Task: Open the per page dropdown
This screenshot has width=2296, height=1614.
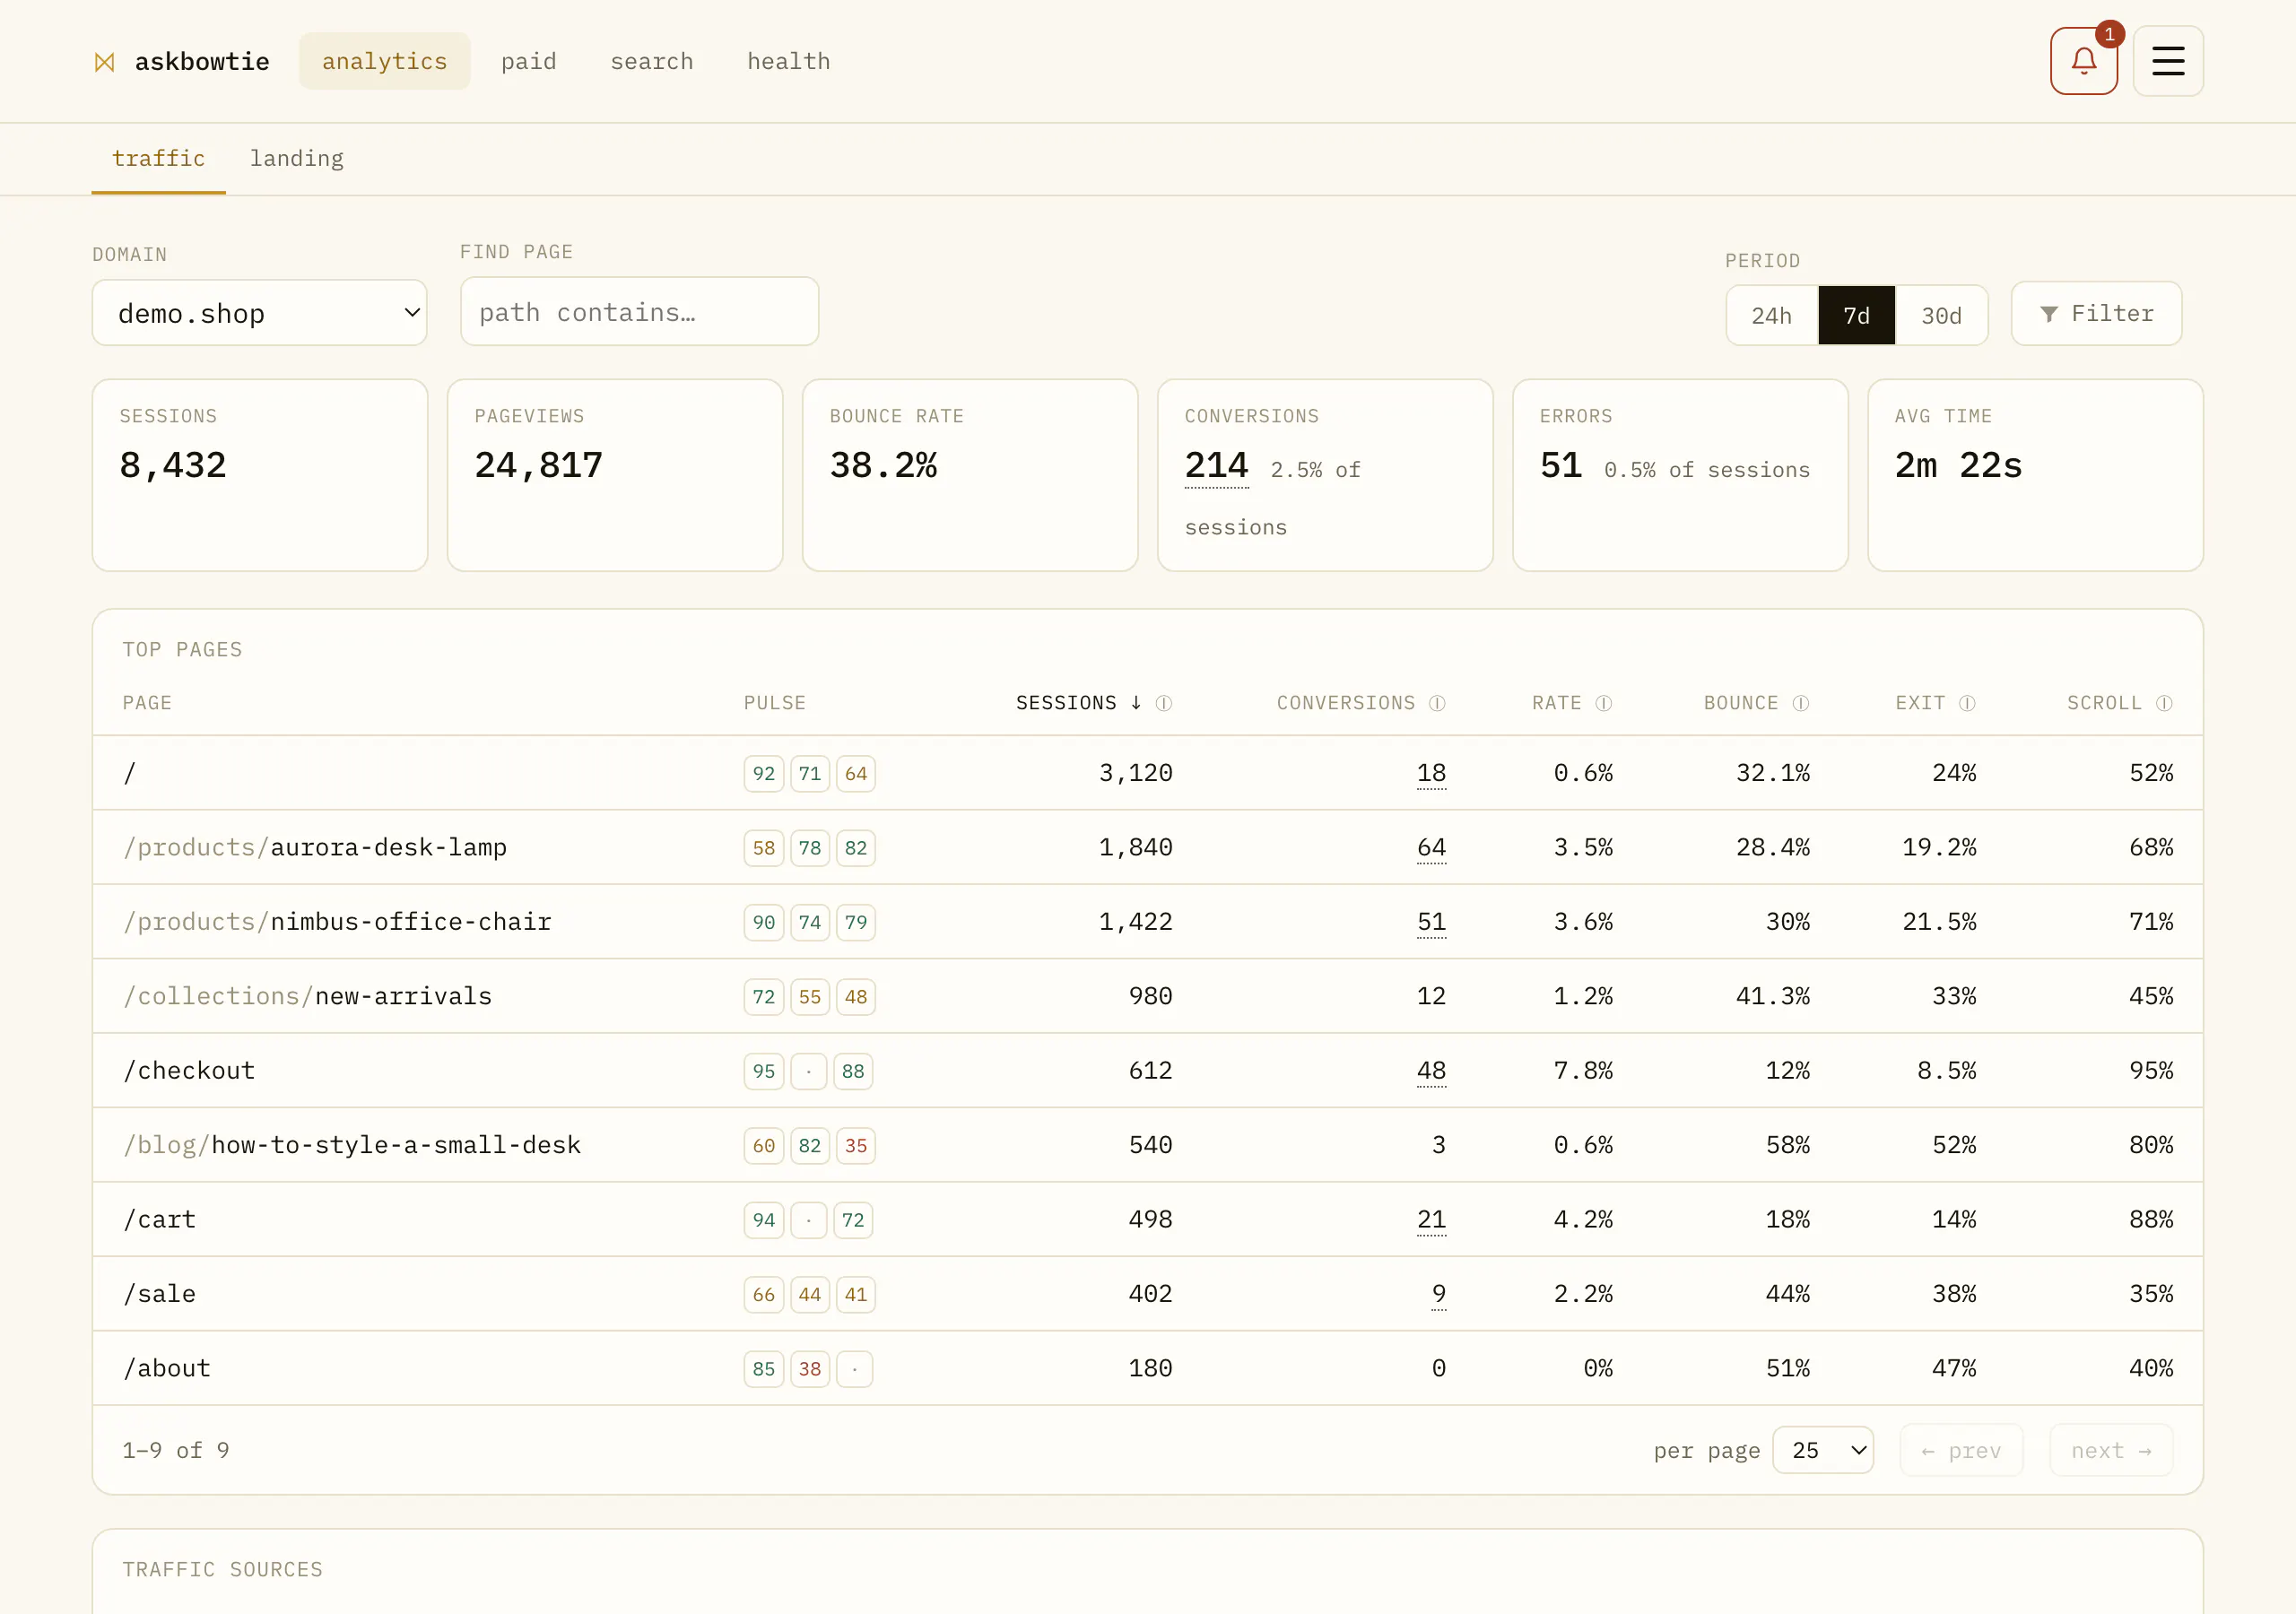Action: click(1822, 1450)
